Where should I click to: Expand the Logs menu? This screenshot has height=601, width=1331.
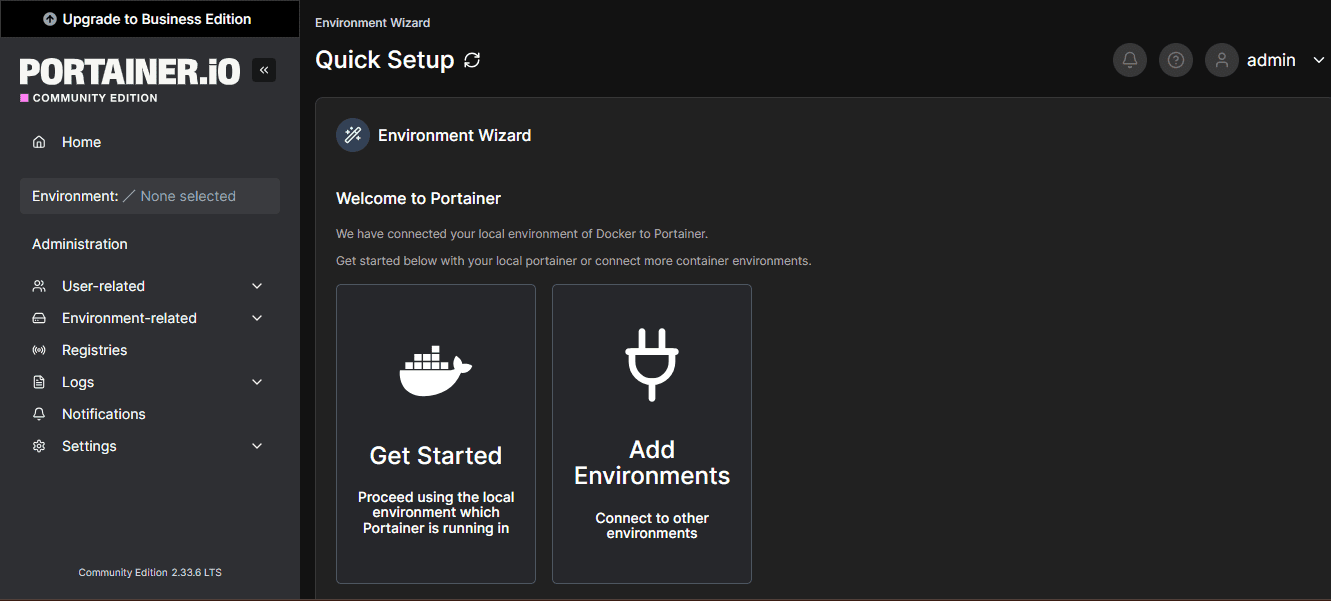pos(257,381)
